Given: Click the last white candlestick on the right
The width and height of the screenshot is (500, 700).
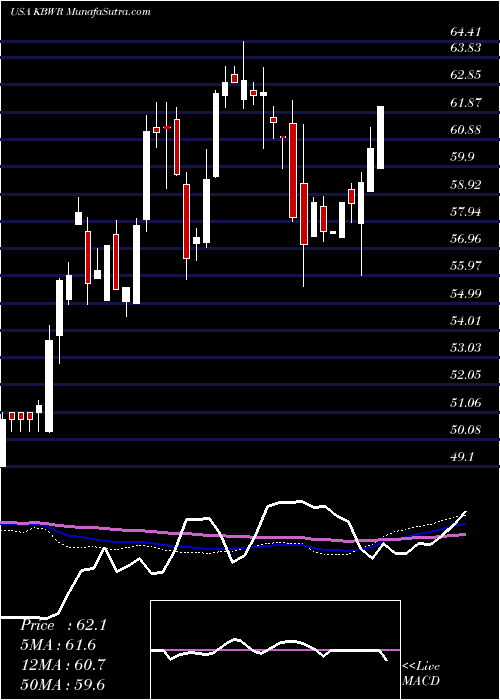Looking at the screenshot, I should coord(380,138).
